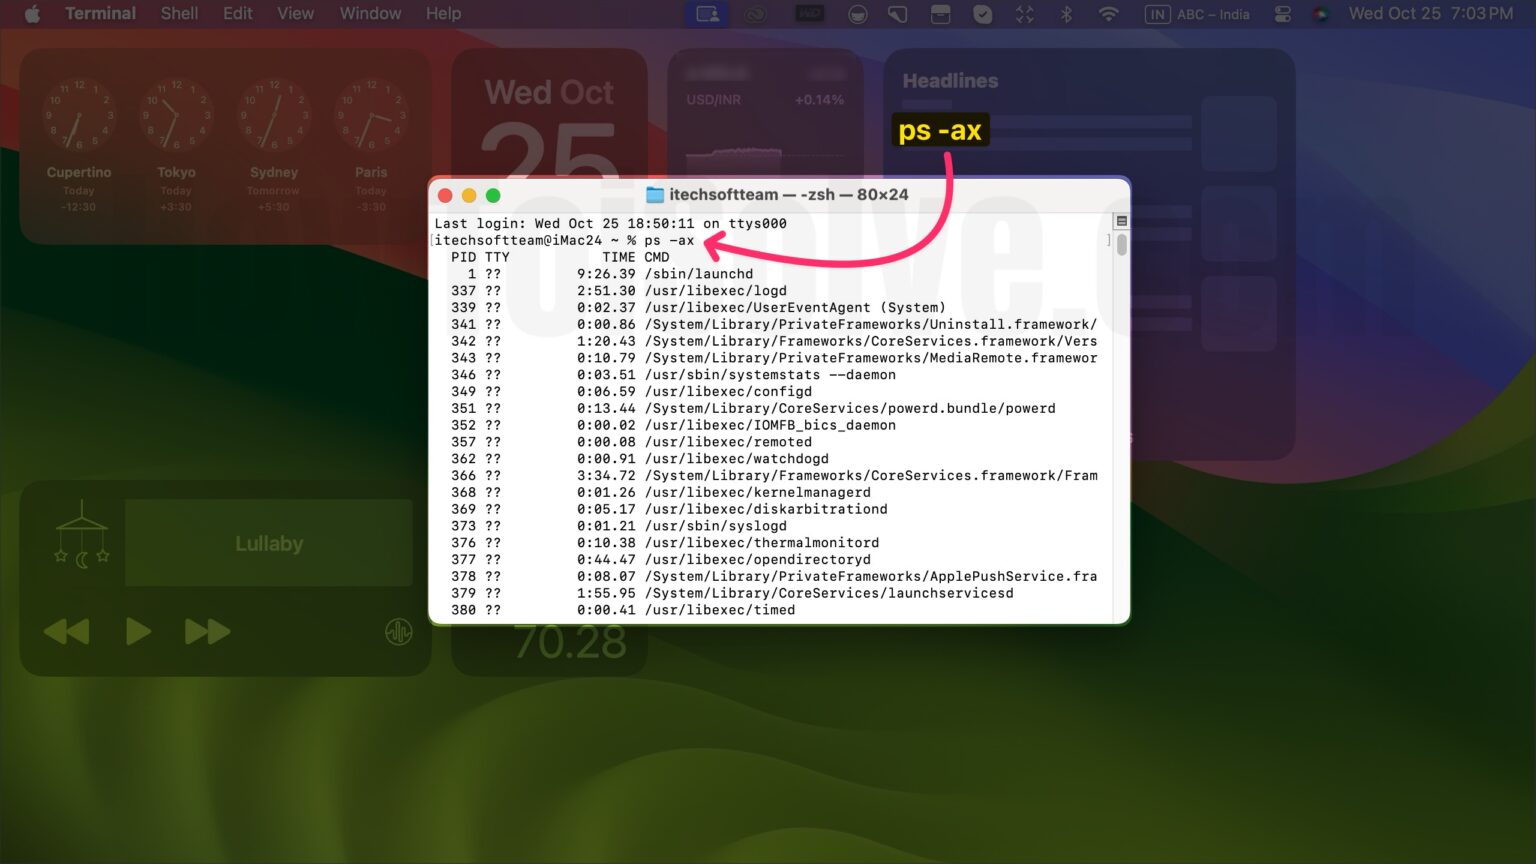Open the Help menu

443,14
